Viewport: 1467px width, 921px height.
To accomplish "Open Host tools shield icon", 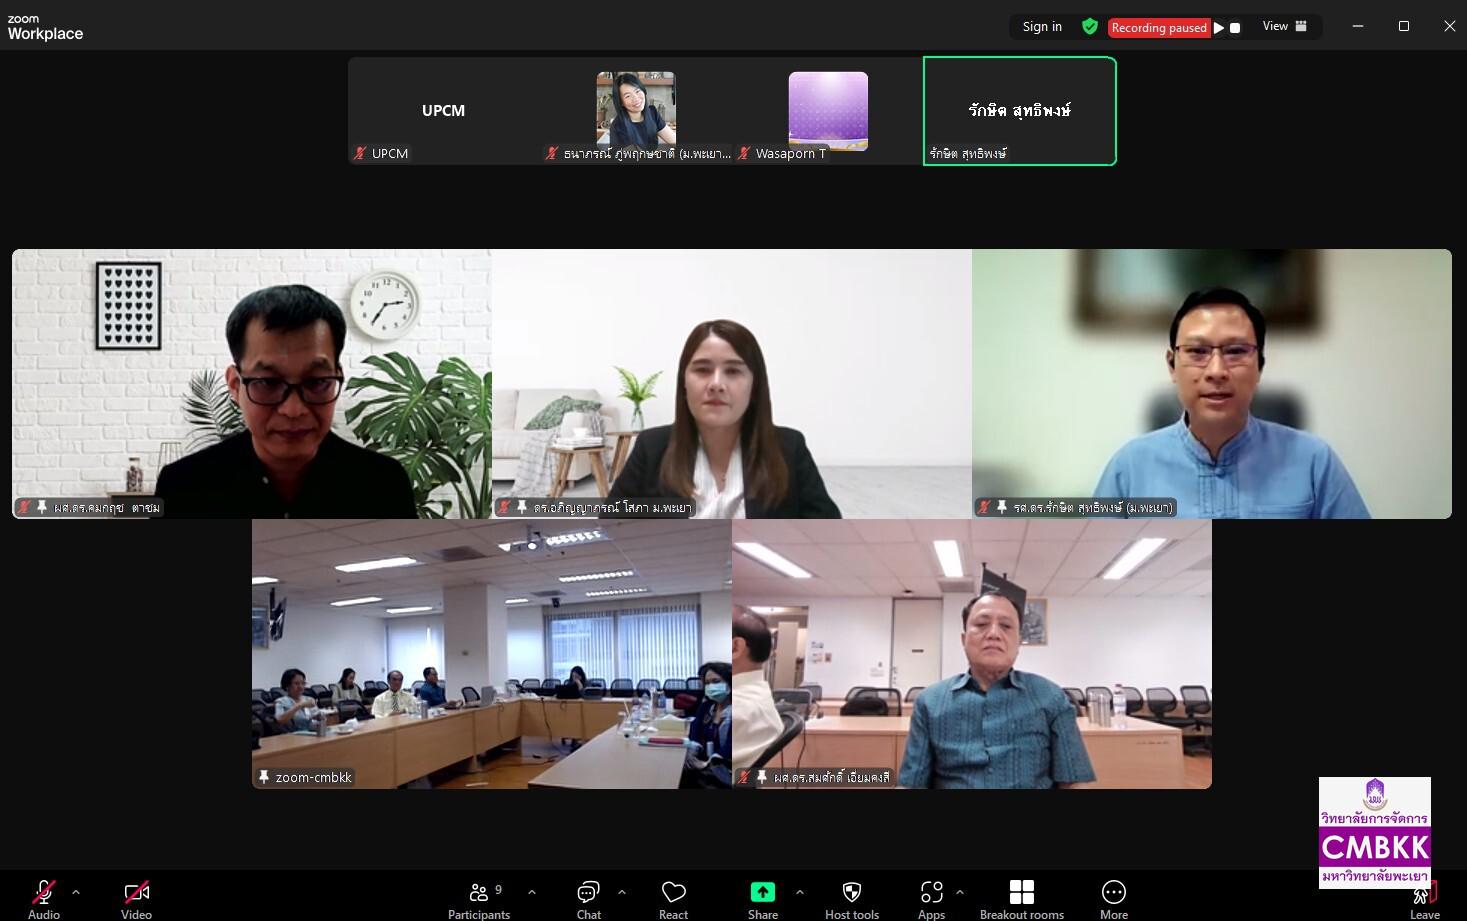I will (852, 891).
